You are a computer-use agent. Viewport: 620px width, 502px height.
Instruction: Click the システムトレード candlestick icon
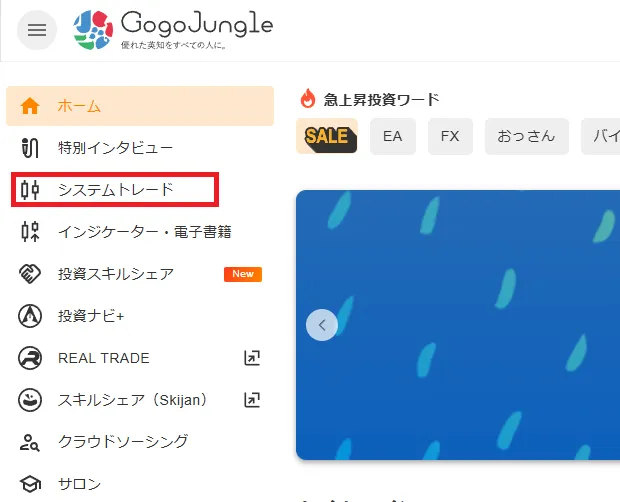coord(30,190)
